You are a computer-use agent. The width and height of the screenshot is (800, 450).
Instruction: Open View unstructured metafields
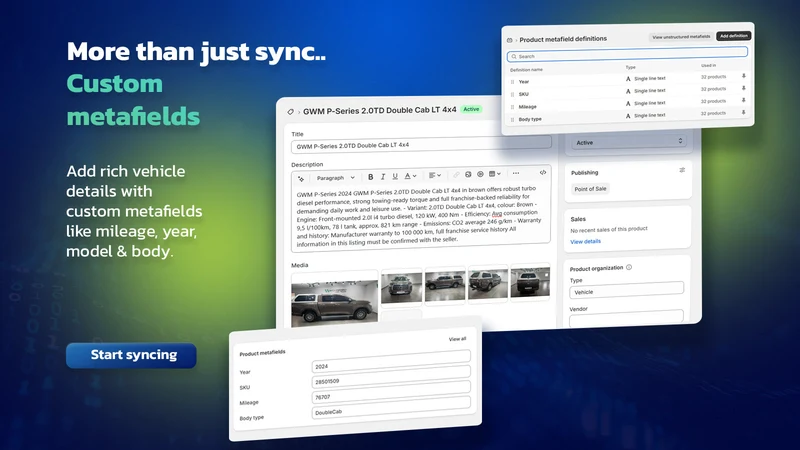(x=681, y=37)
